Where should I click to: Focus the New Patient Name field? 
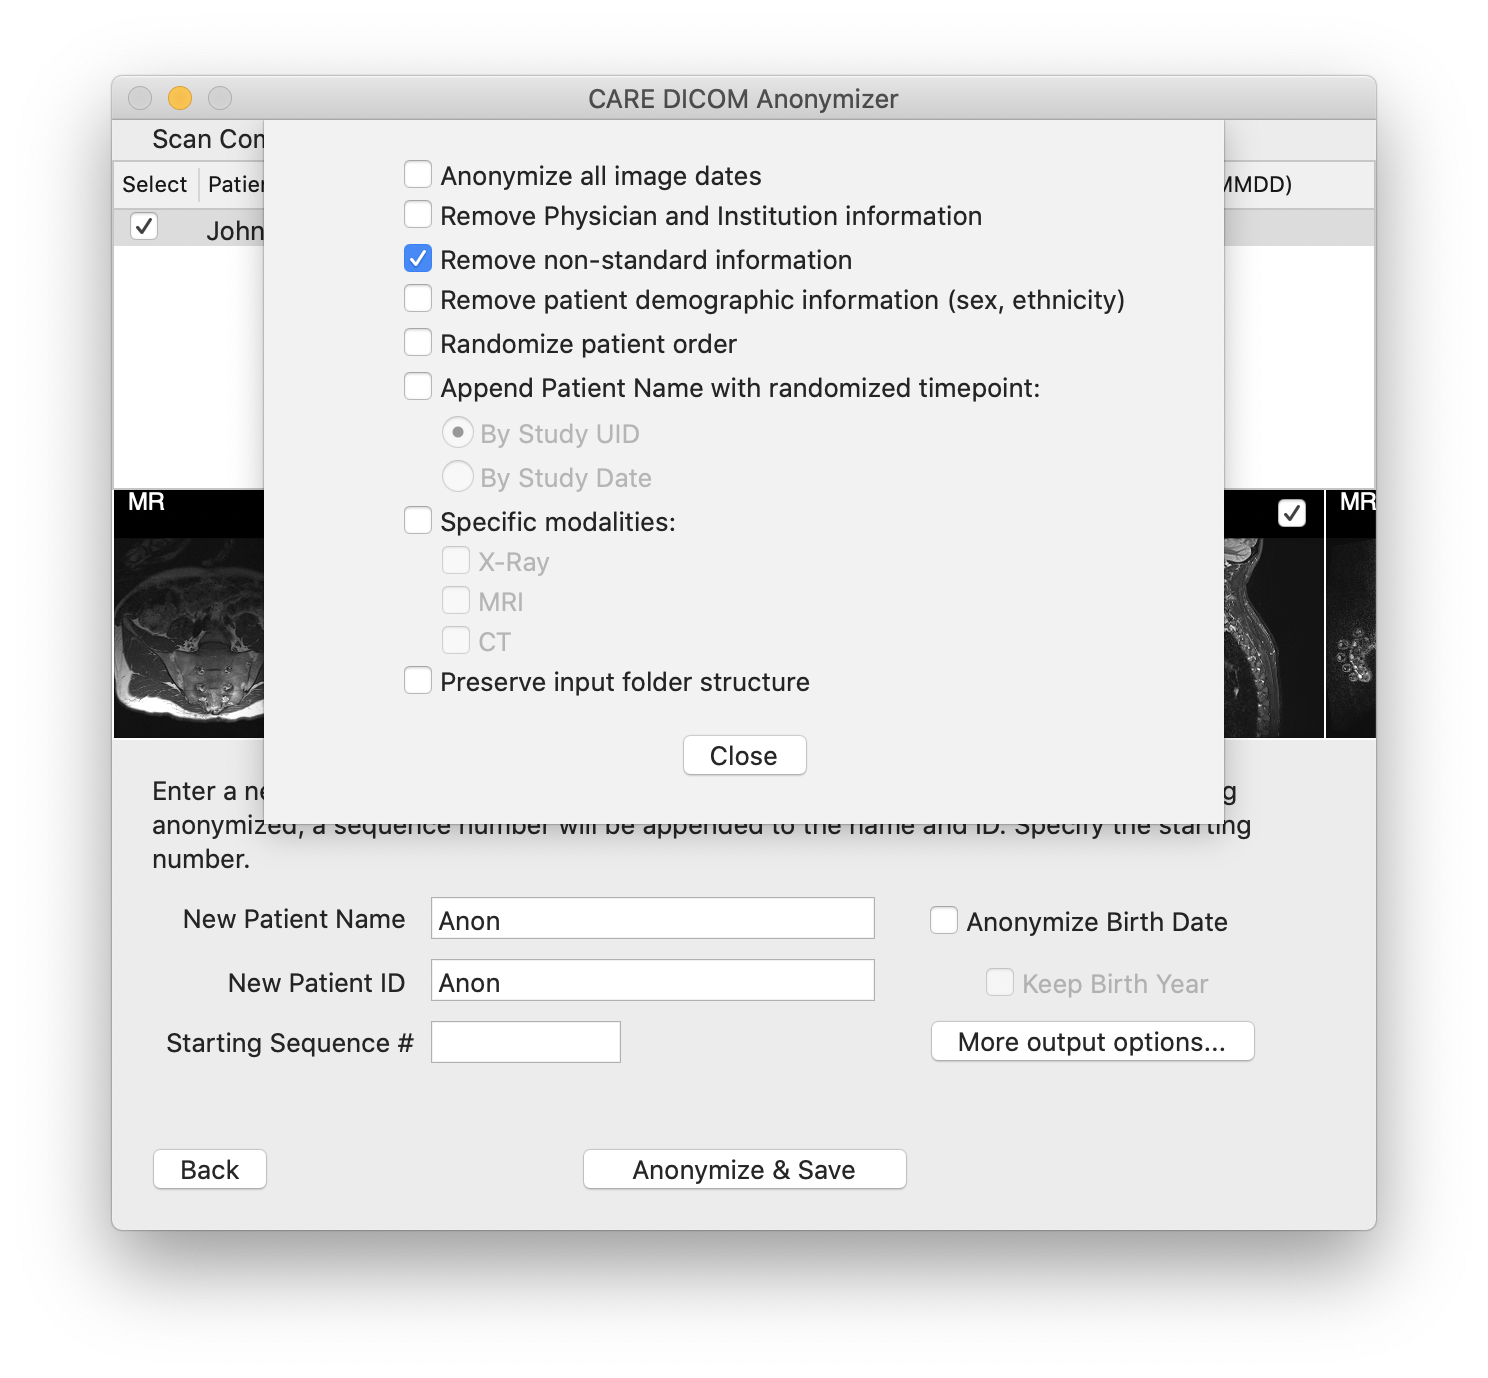(653, 919)
